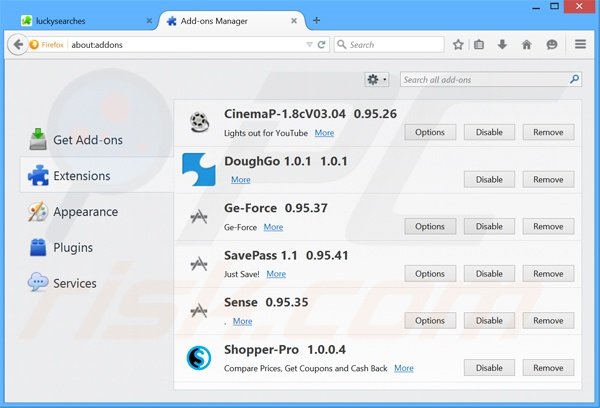The image size is (600, 408).
Task: Select the Extensions category
Action: pos(96,176)
